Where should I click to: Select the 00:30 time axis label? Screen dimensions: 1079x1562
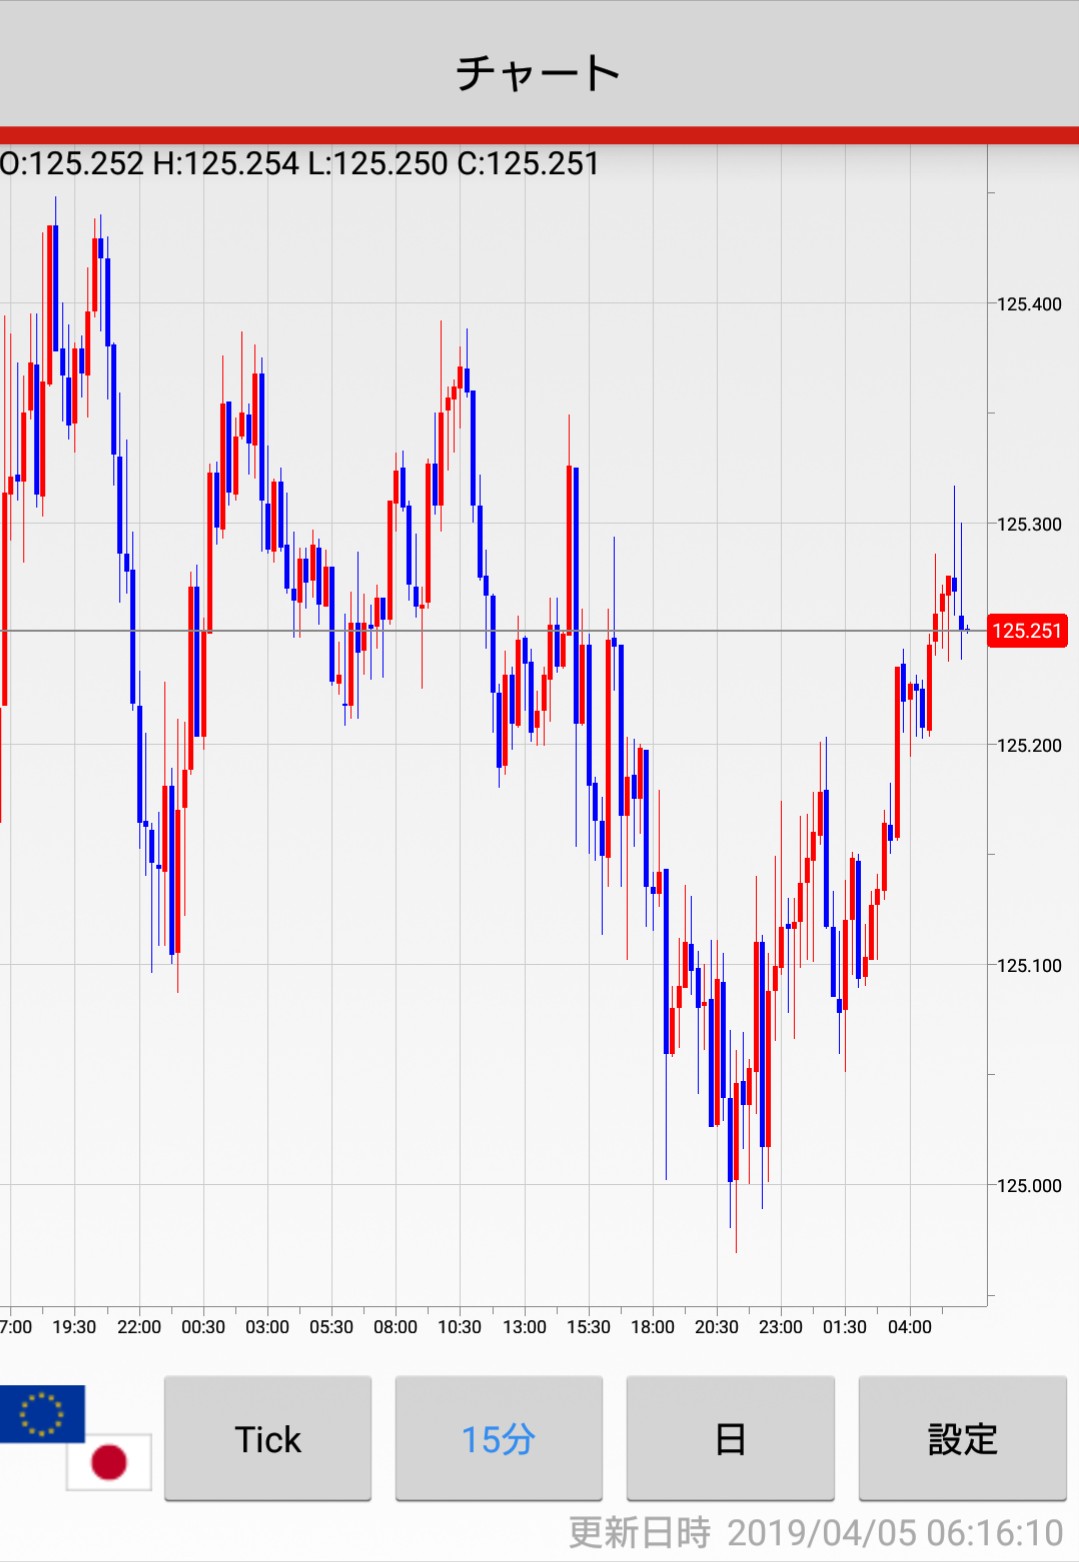[203, 1327]
